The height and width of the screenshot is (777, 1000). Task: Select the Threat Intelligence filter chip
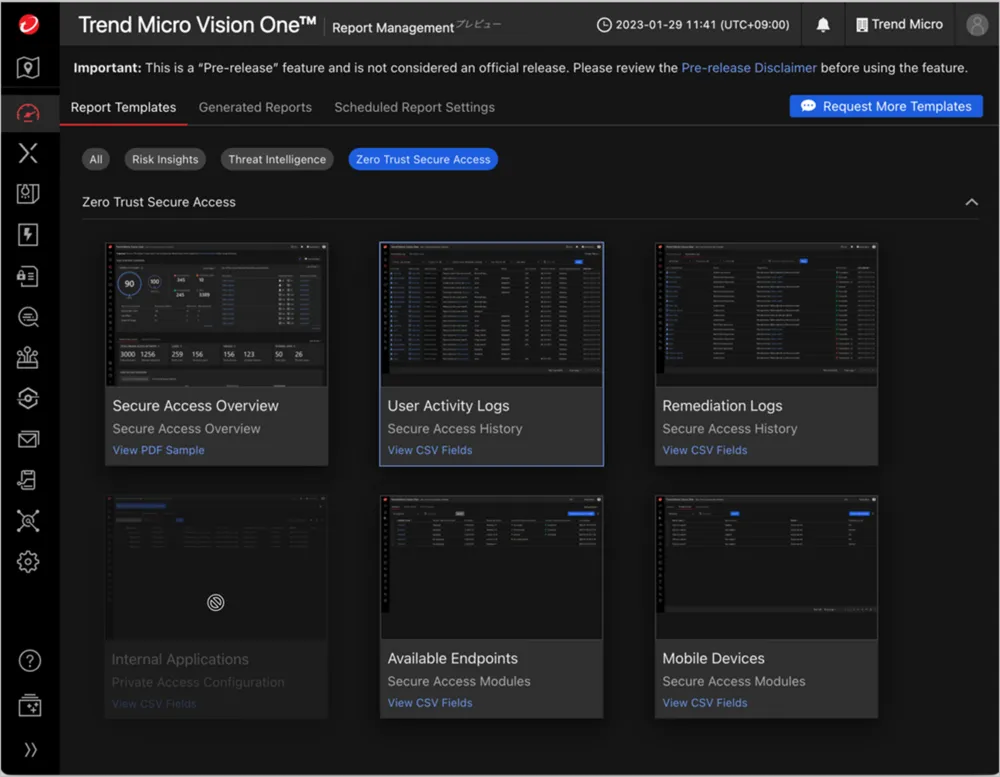point(277,159)
